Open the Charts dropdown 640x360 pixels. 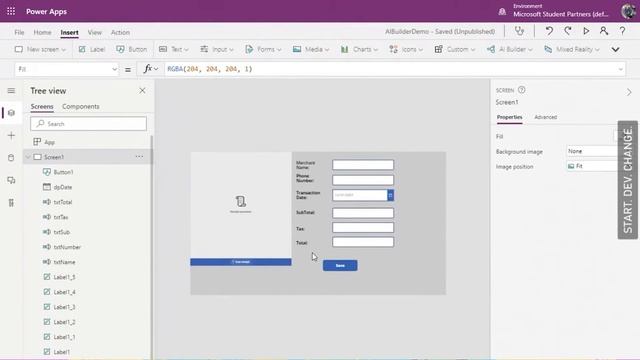point(359,49)
